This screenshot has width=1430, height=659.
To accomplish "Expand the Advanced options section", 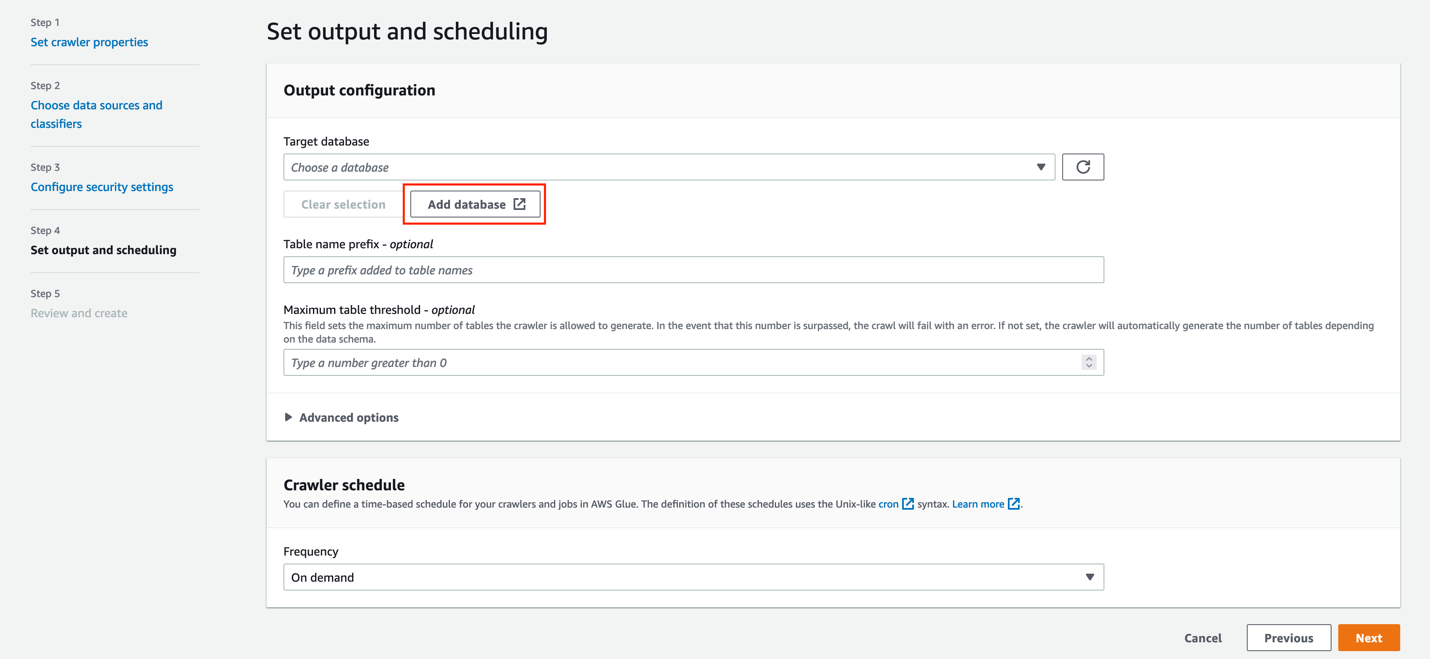I will (347, 417).
